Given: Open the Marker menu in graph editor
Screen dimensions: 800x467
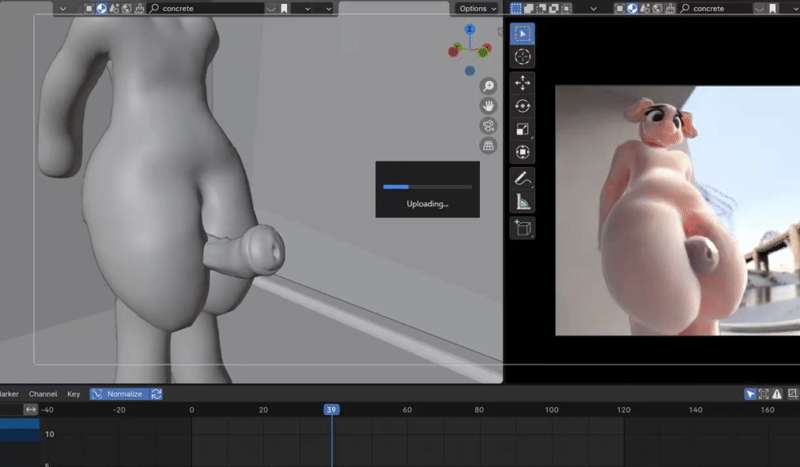Looking at the screenshot, I should tap(9, 394).
